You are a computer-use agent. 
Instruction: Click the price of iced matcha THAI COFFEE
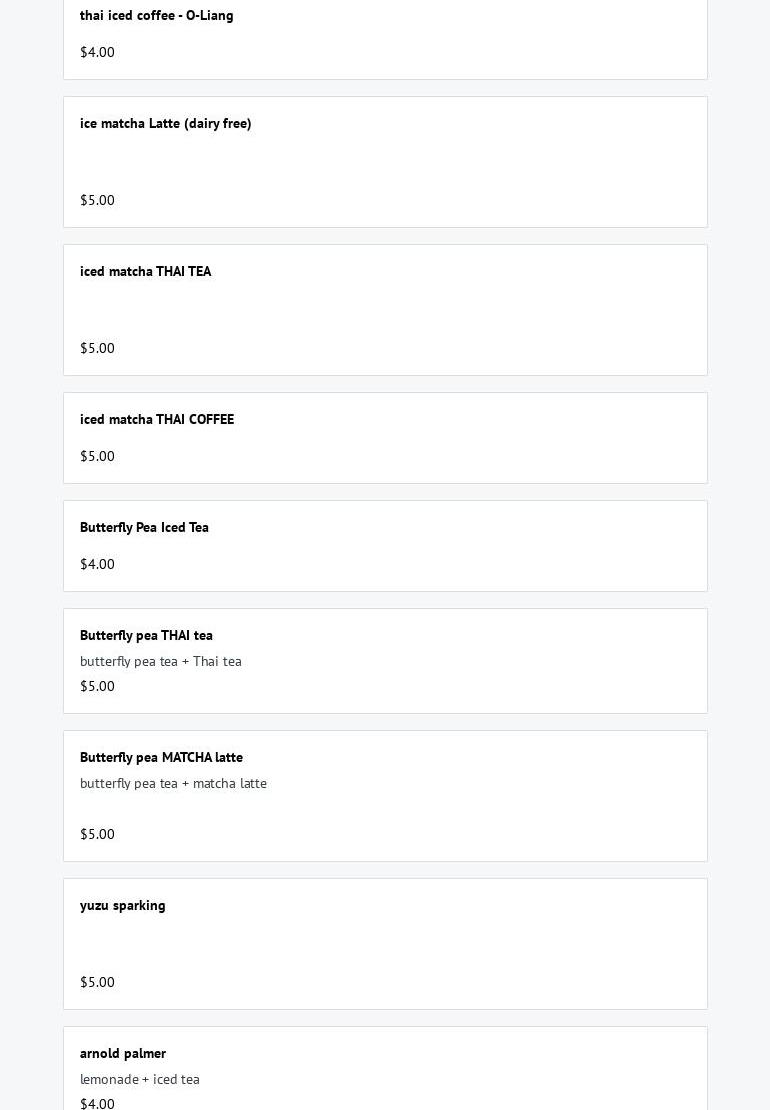pyautogui.click(x=97, y=456)
